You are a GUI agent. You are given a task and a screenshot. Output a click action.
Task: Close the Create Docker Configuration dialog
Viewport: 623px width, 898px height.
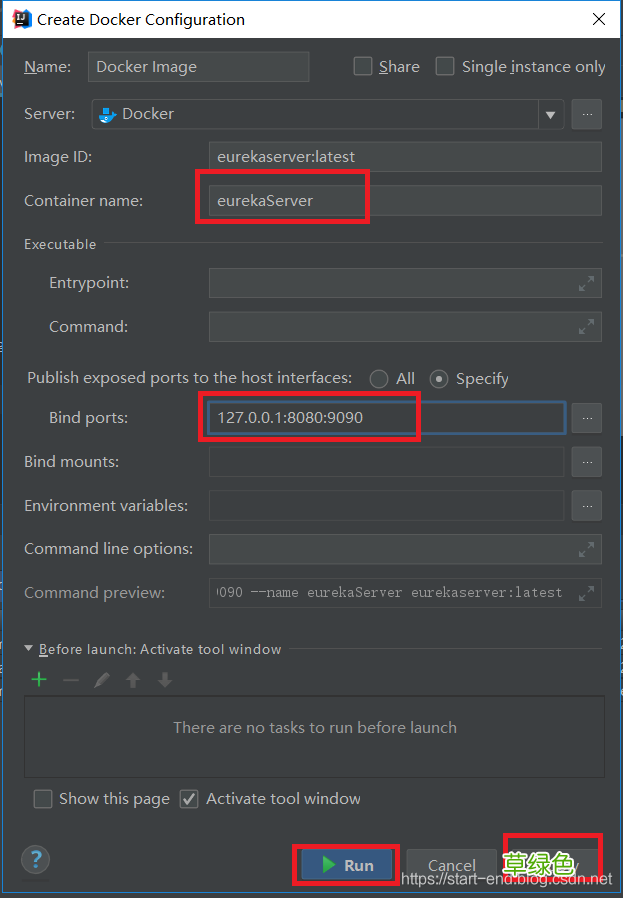click(599, 19)
